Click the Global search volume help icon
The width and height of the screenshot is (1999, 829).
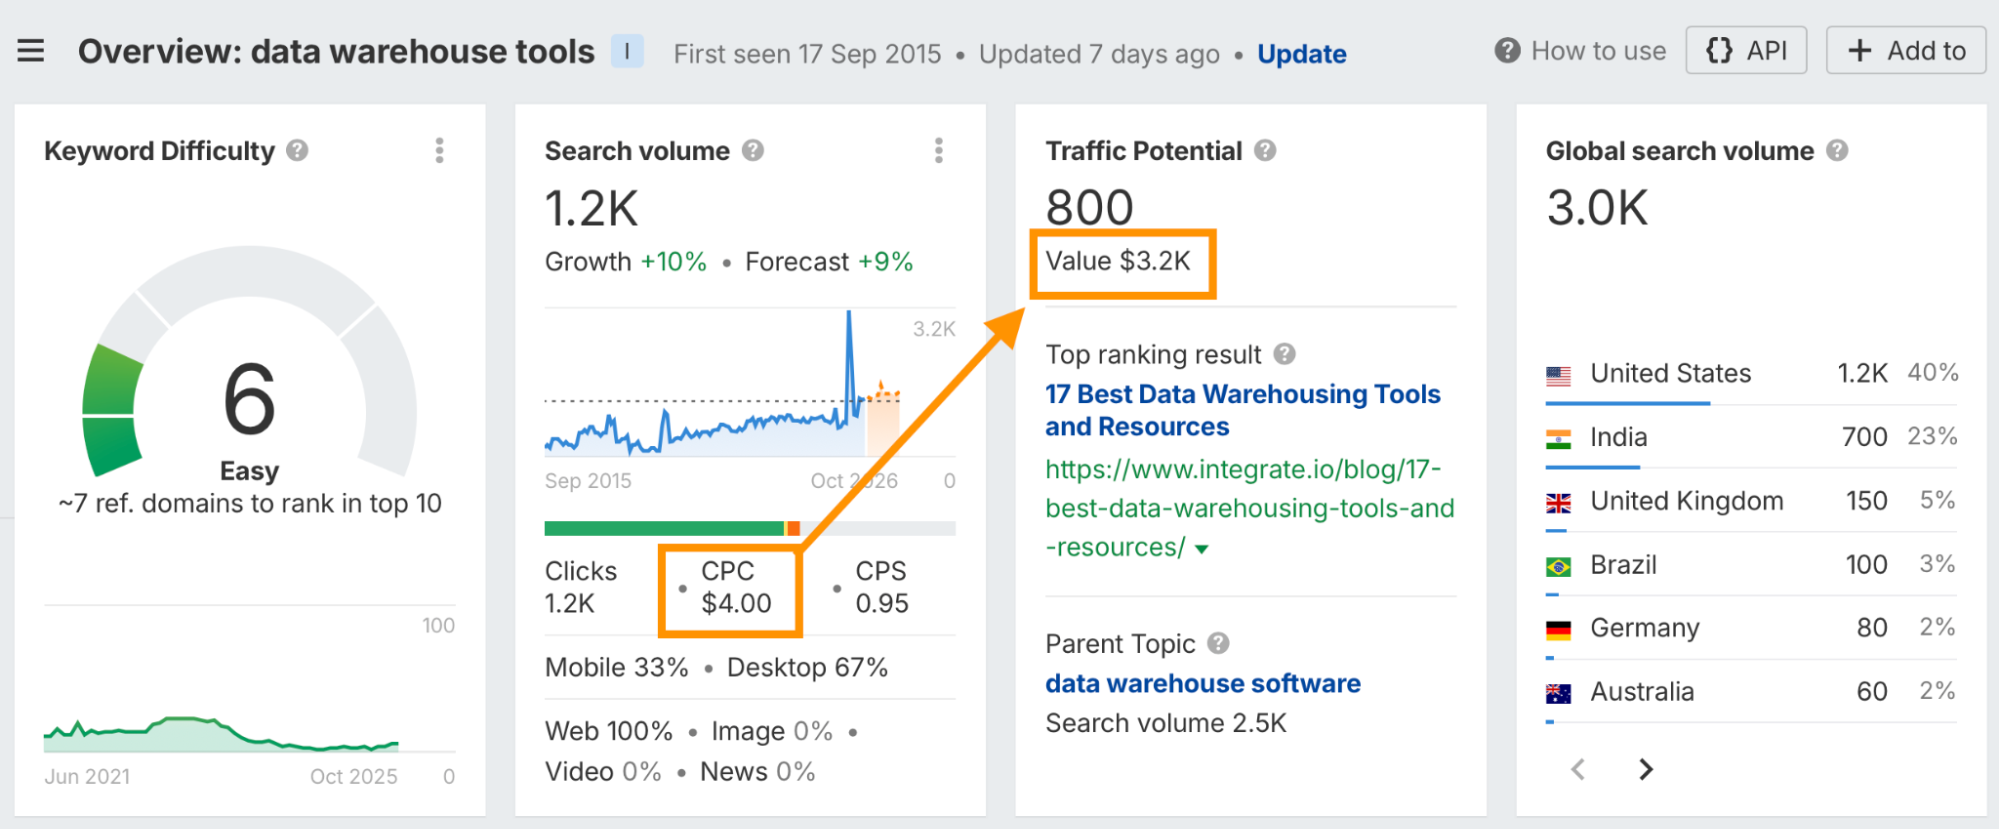[1837, 151]
